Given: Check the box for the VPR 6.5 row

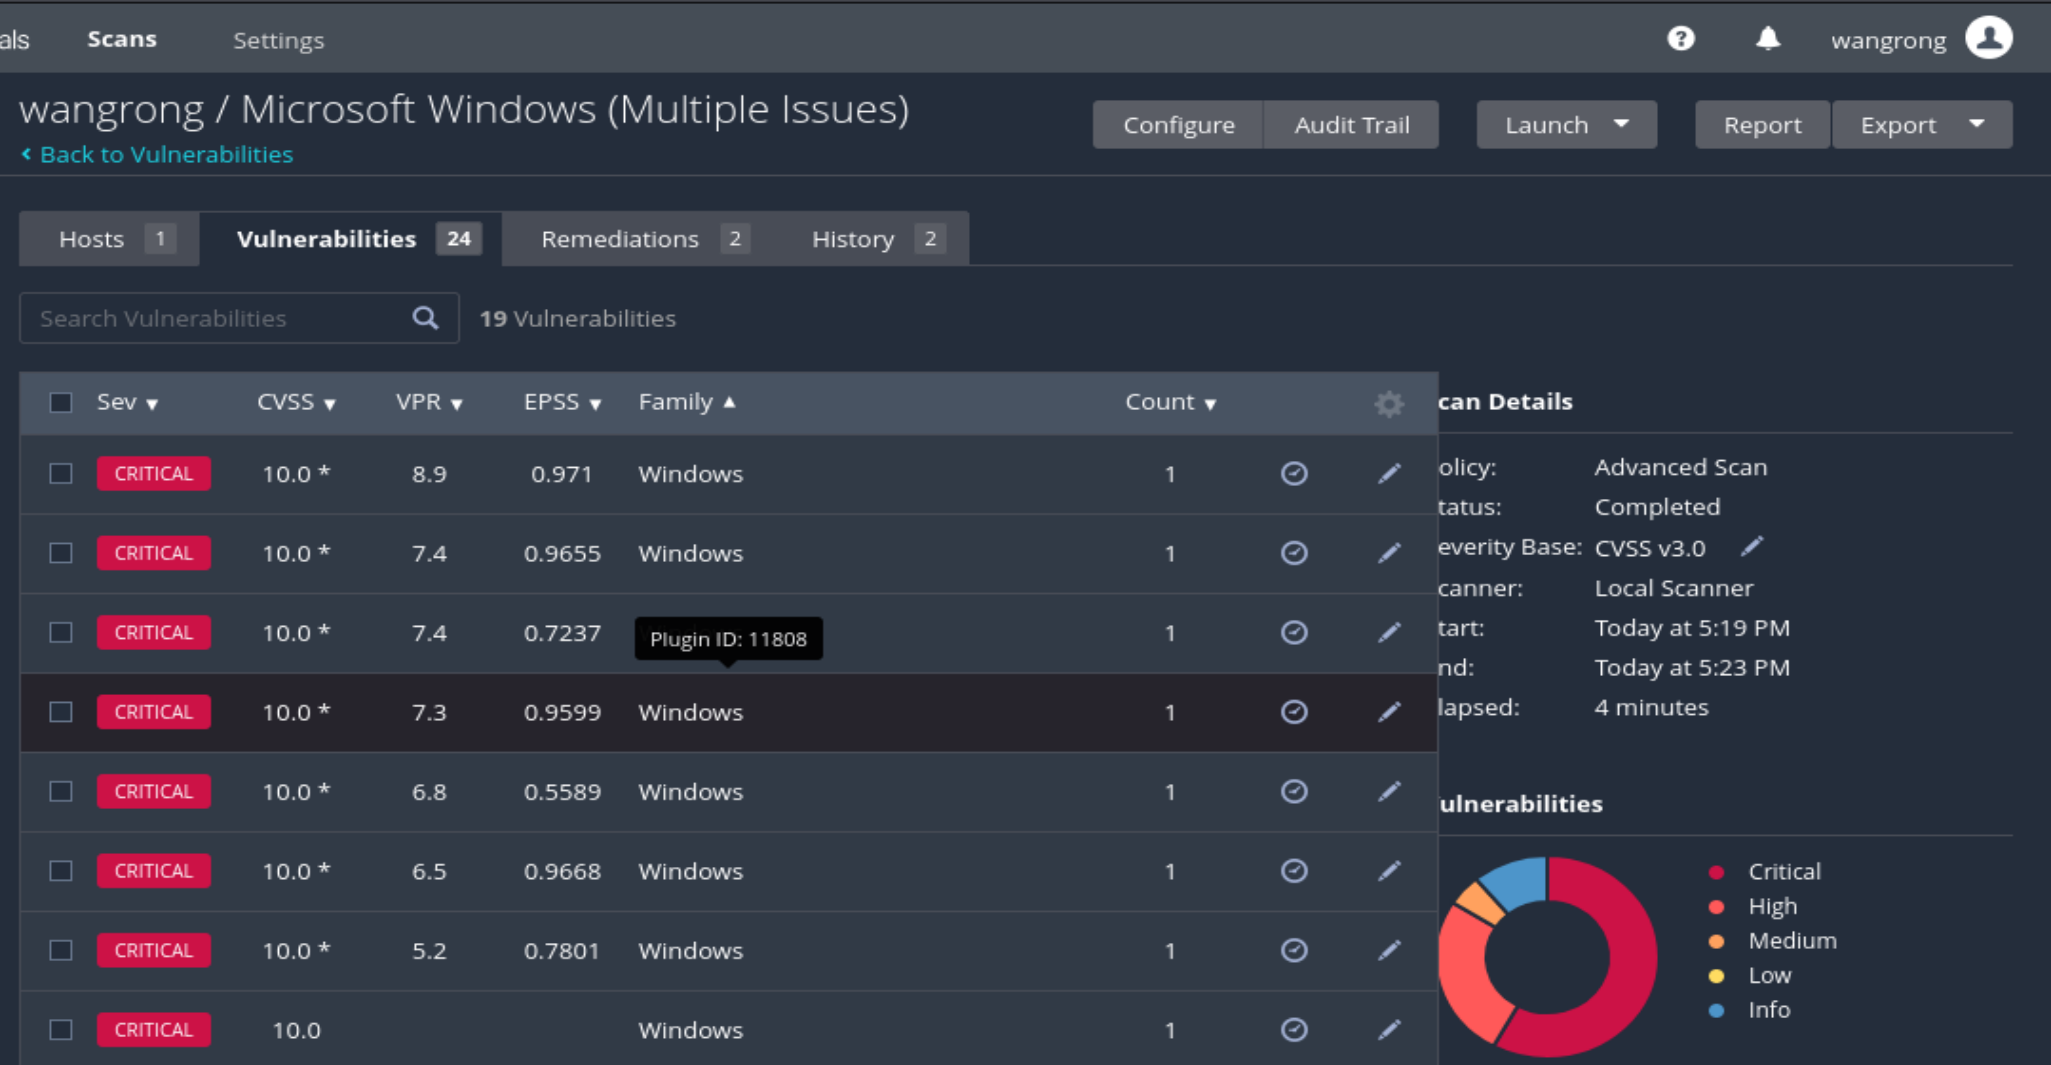Looking at the screenshot, I should tap(61, 871).
